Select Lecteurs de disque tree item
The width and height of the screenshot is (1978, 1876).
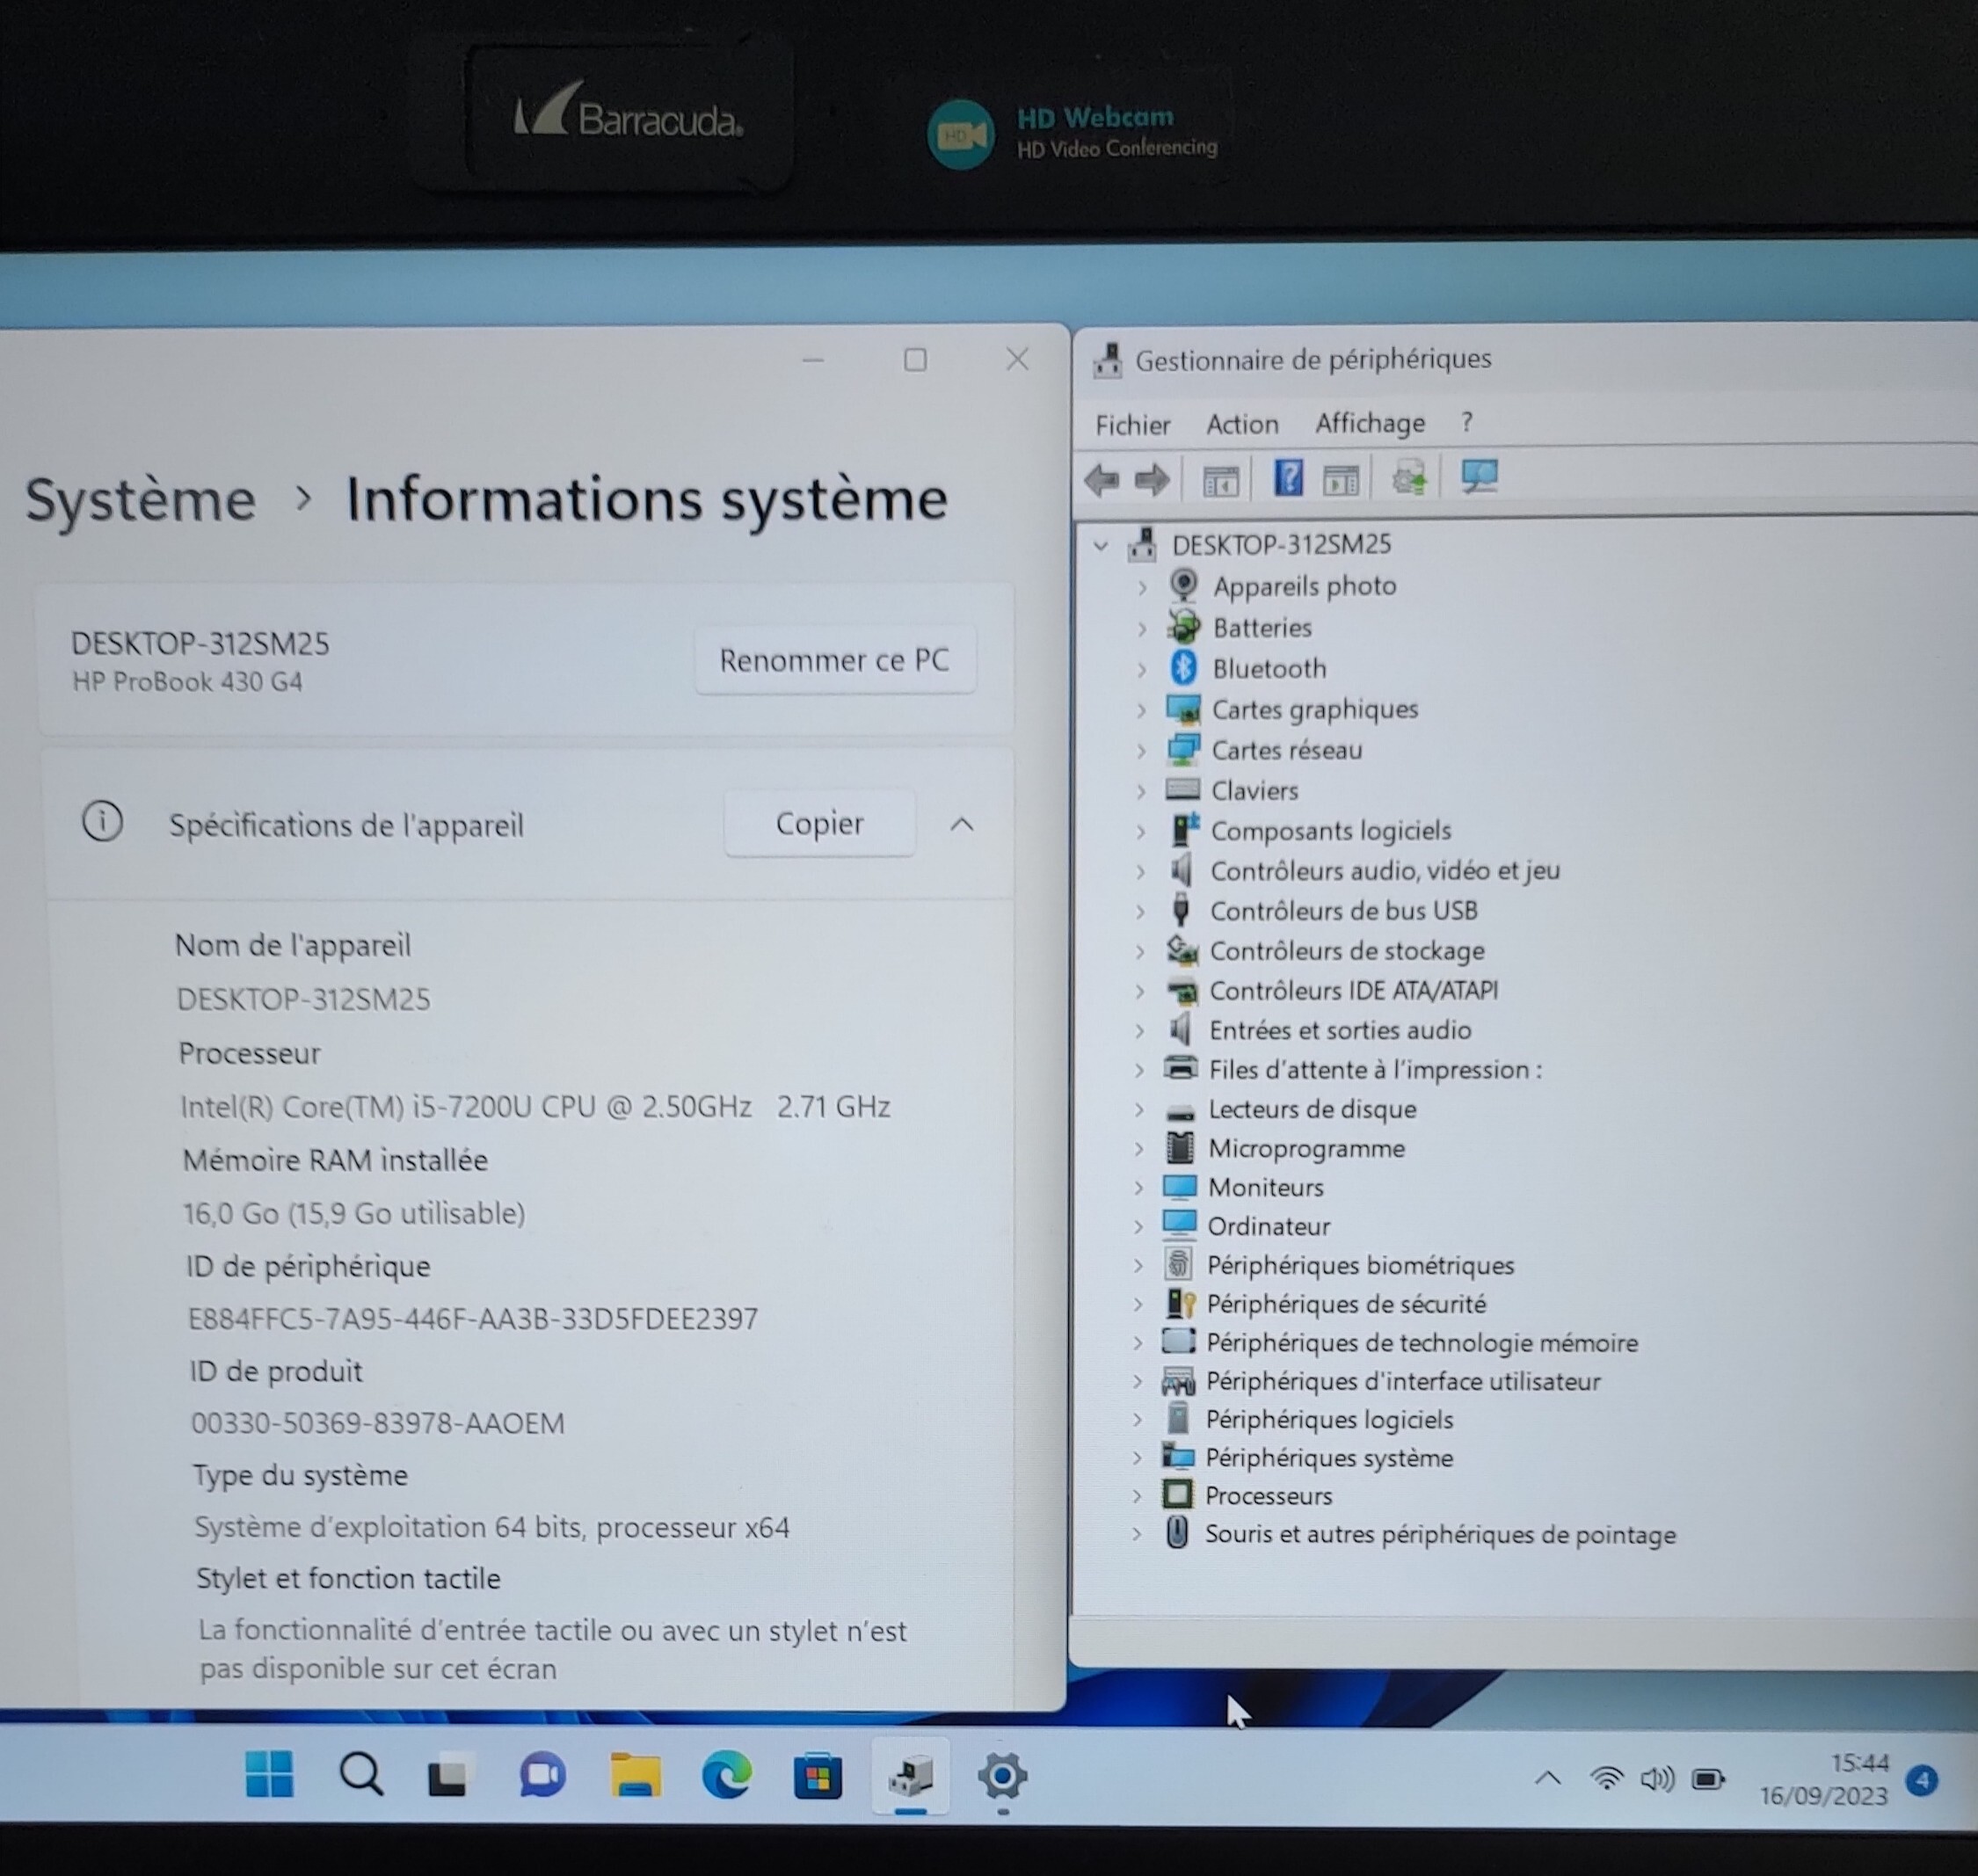click(1311, 1109)
